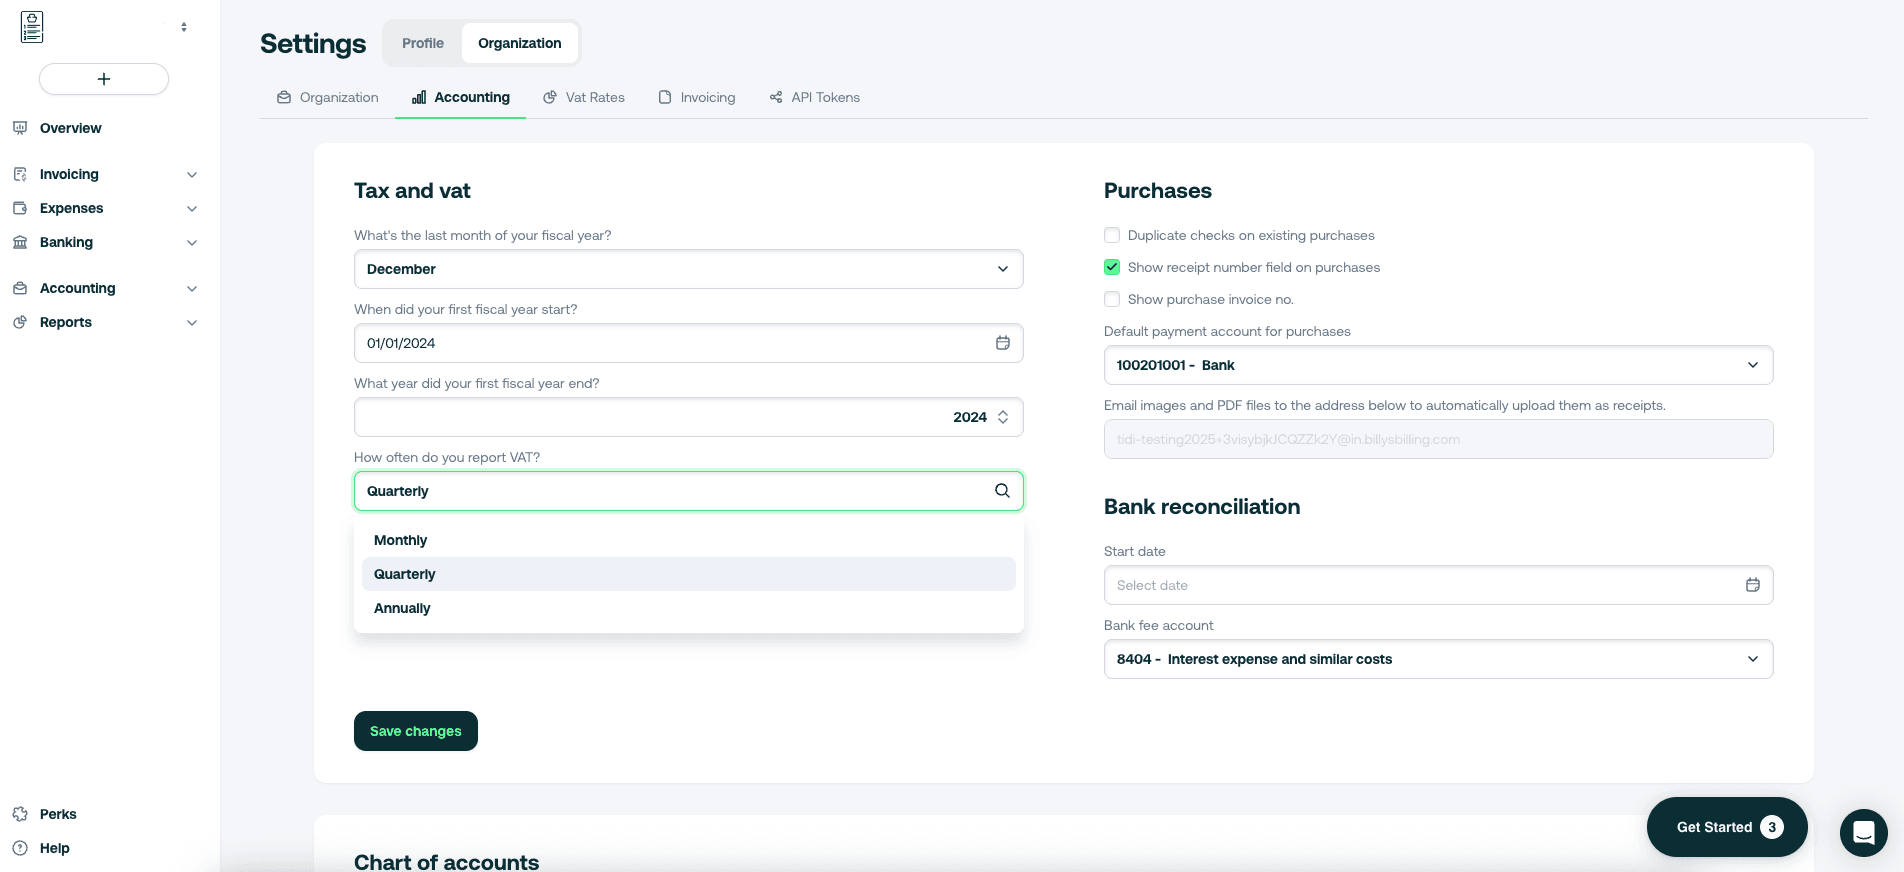Click the Save changes button
Screen dimensions: 1904x872
click(x=416, y=731)
